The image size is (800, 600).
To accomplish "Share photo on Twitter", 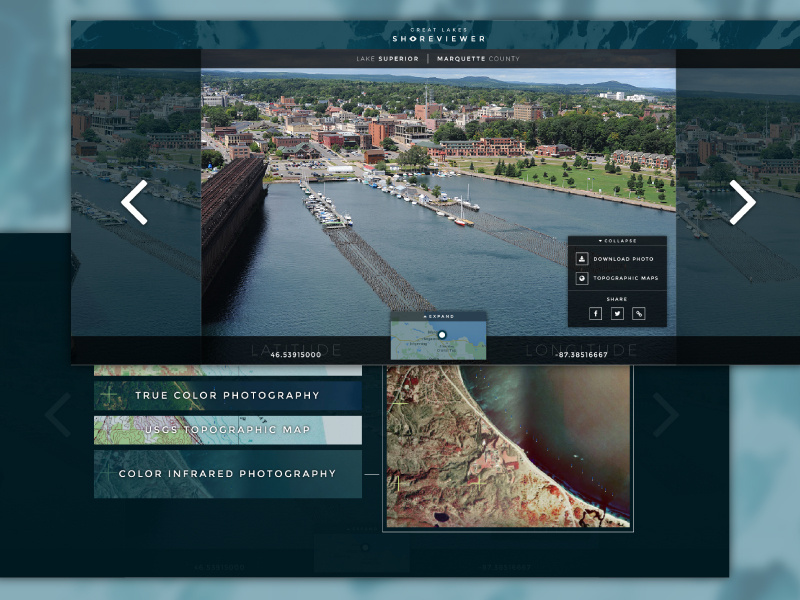I will [x=617, y=313].
